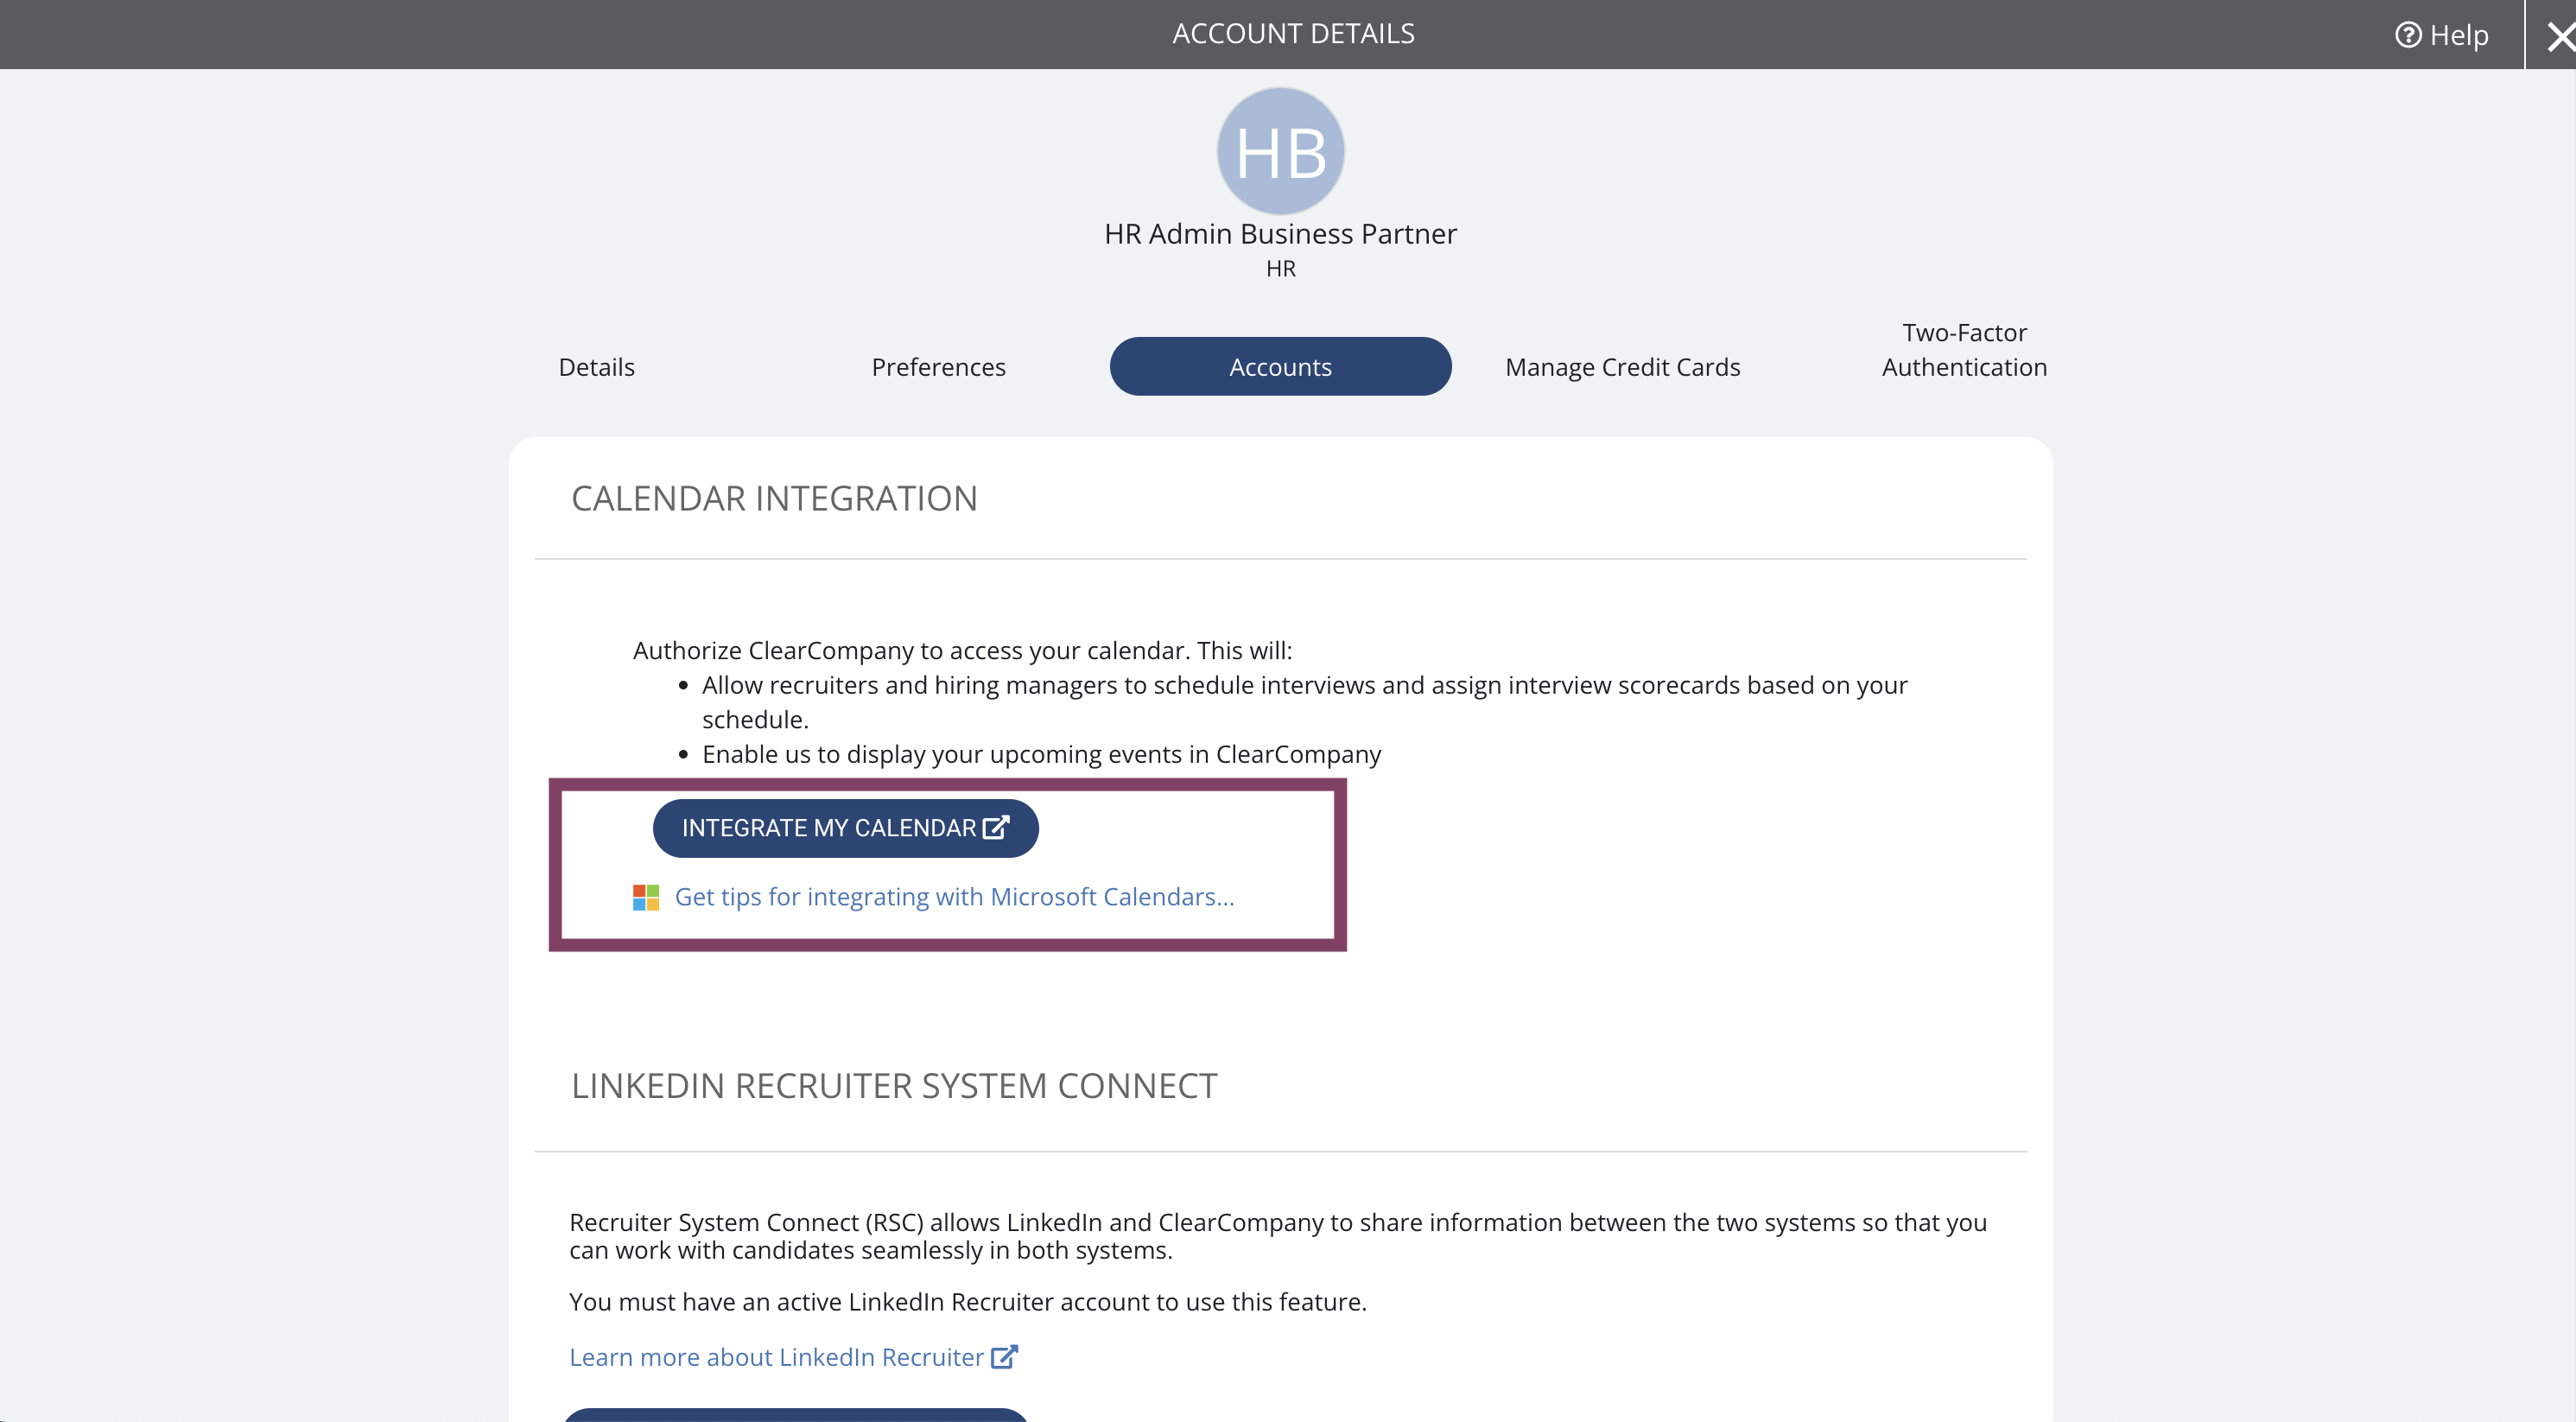Click the Integrate My Calendar button
2576x1422 pixels.
[845, 828]
